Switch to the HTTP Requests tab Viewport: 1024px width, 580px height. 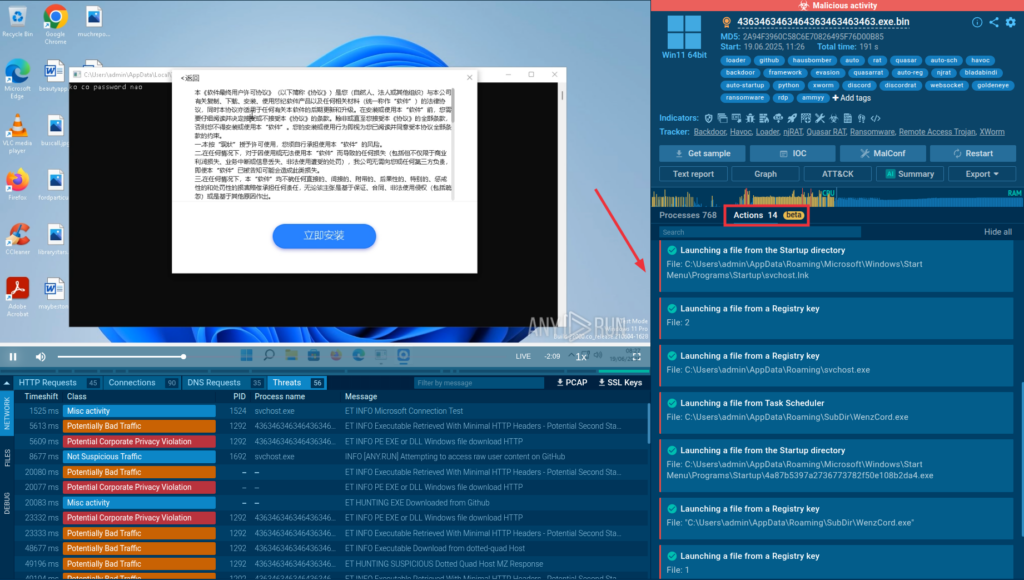[57, 383]
